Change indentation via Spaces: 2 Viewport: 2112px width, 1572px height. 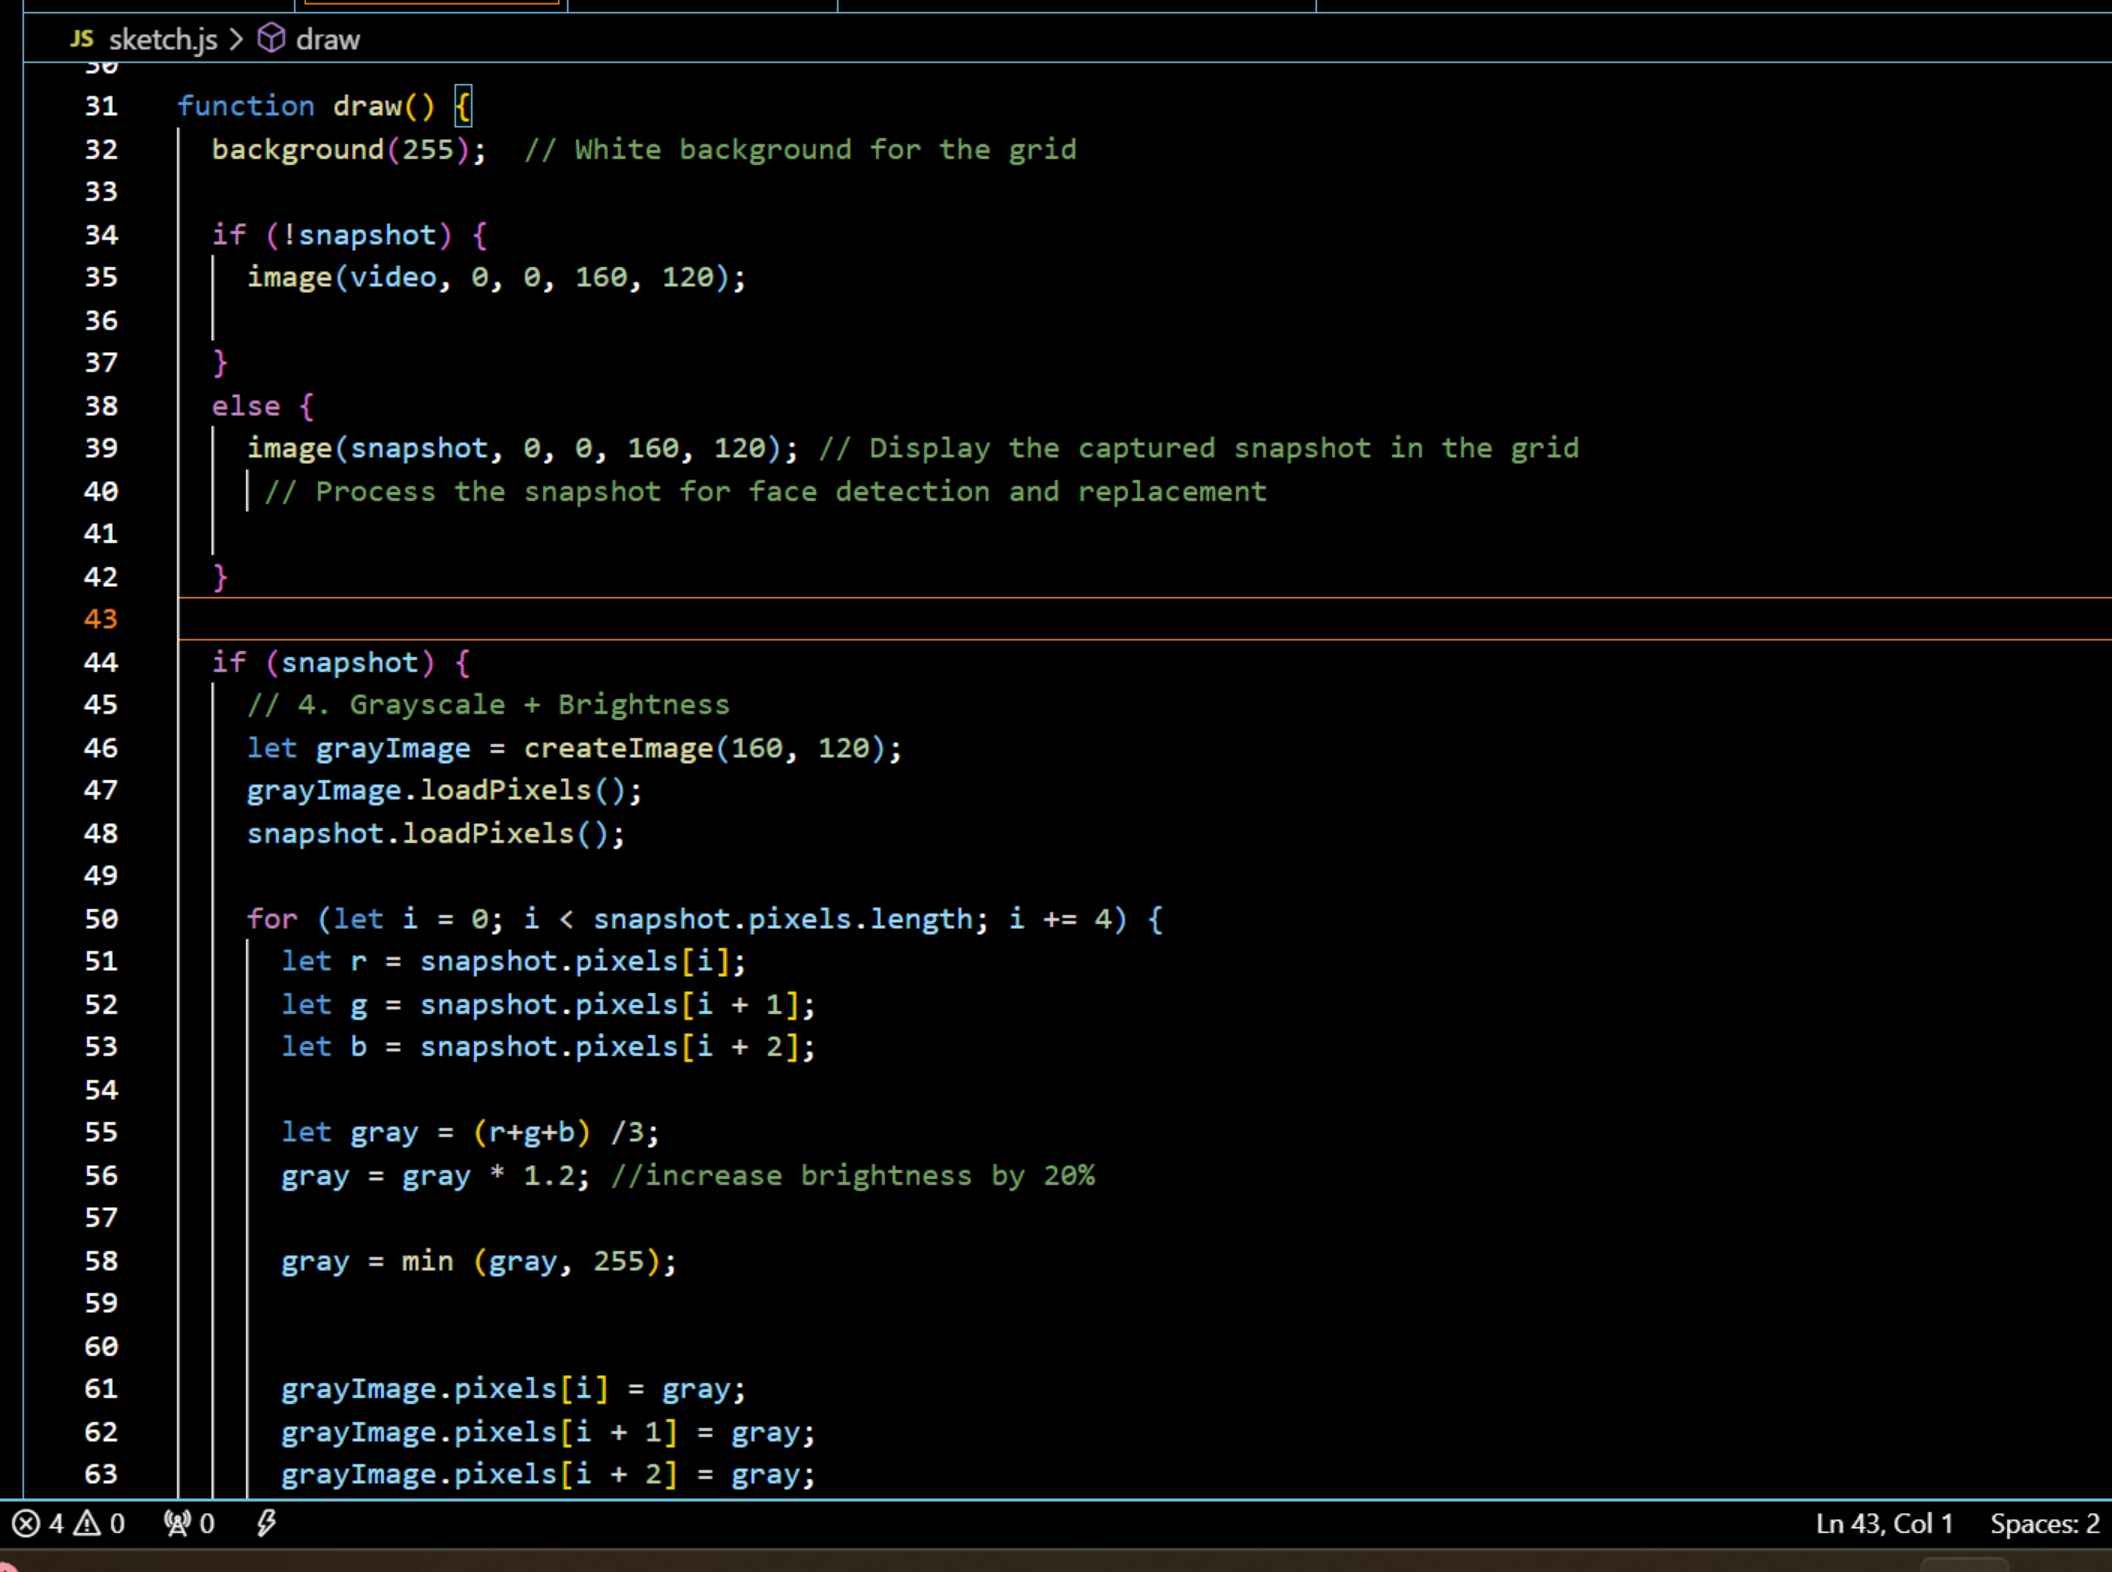click(2043, 1523)
